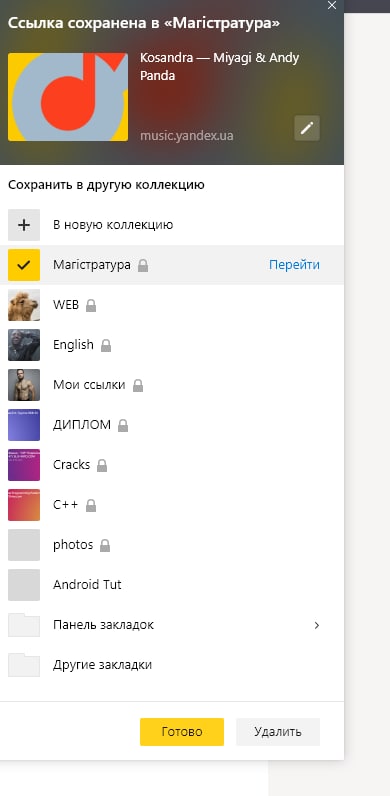The image size is (390, 796).
Task: Select the Cracks collection thumbnail
Action: pyautogui.click(x=24, y=465)
